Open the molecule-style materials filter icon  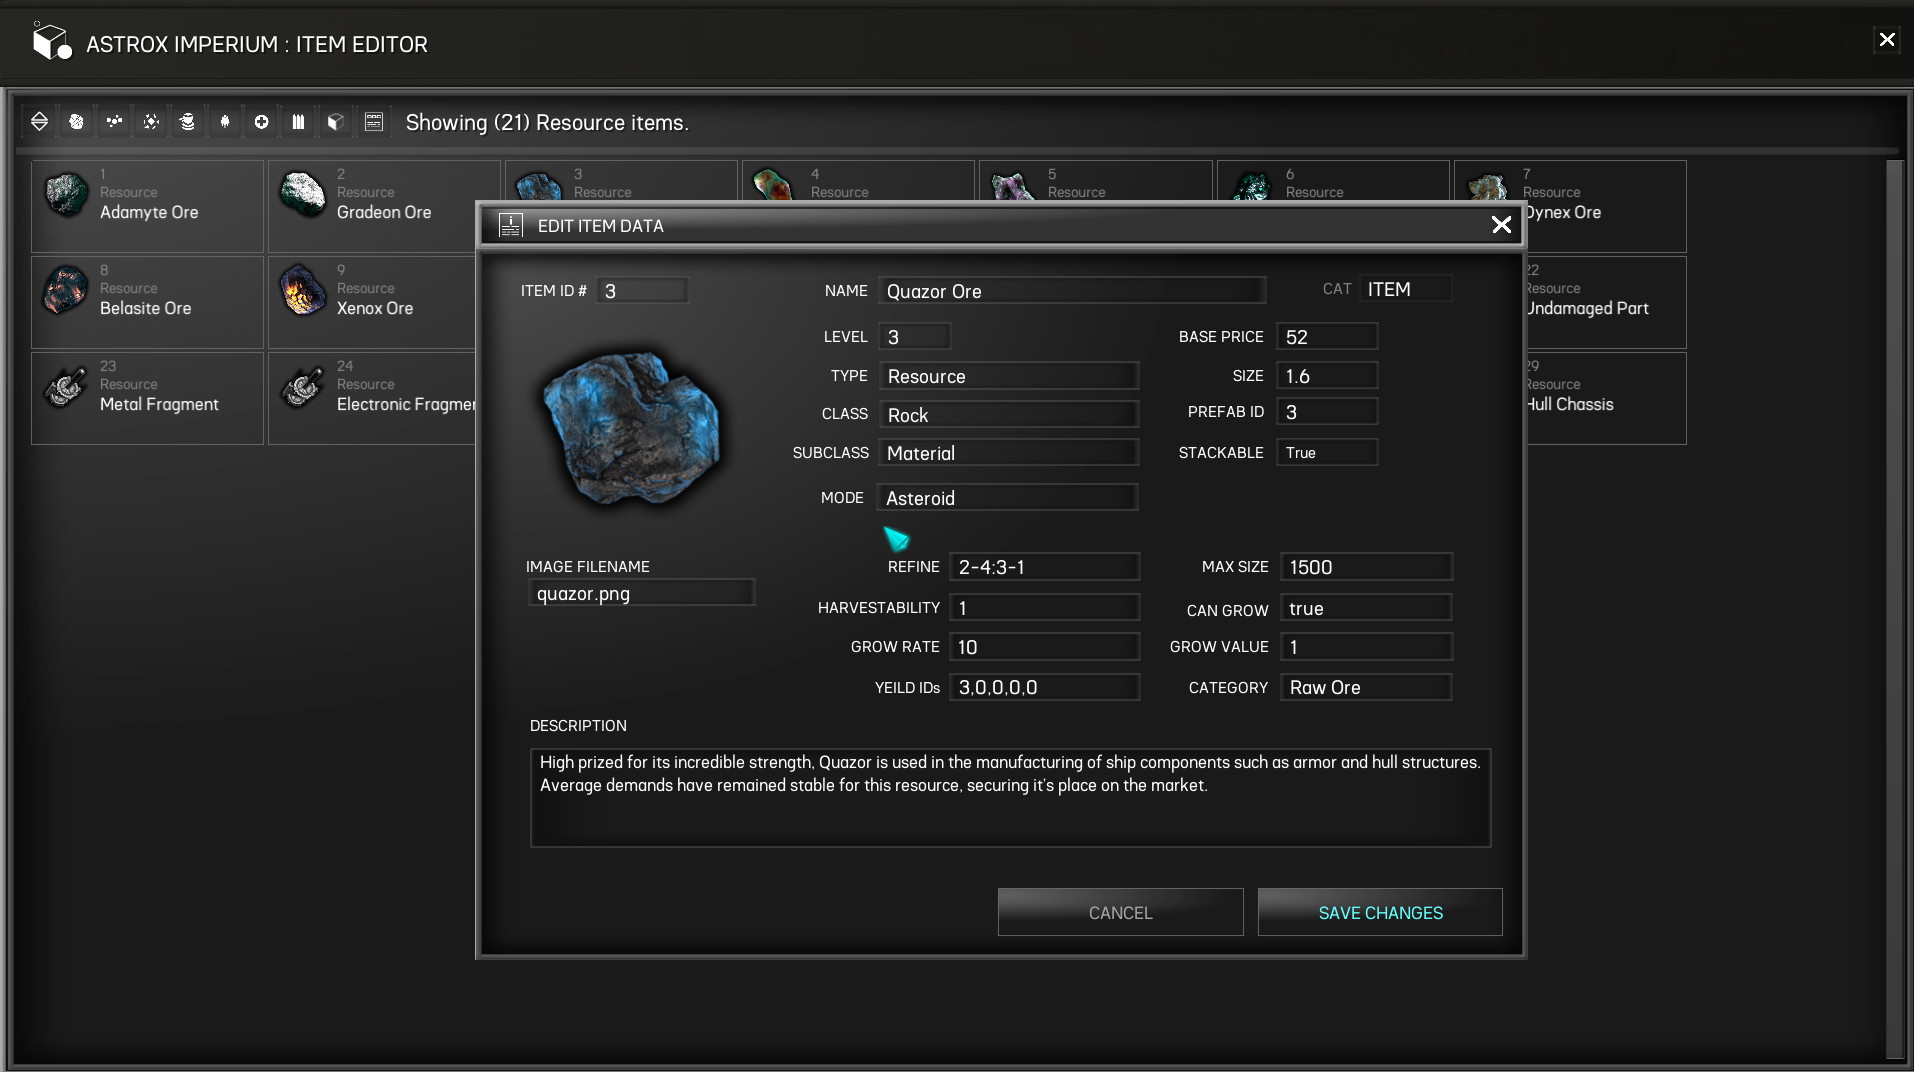(113, 121)
